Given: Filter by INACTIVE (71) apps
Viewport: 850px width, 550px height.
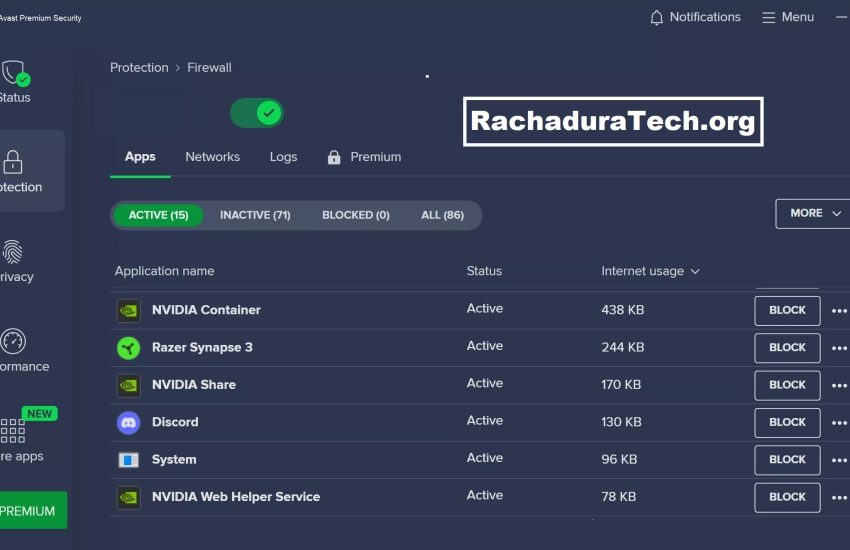Looking at the screenshot, I should point(255,215).
